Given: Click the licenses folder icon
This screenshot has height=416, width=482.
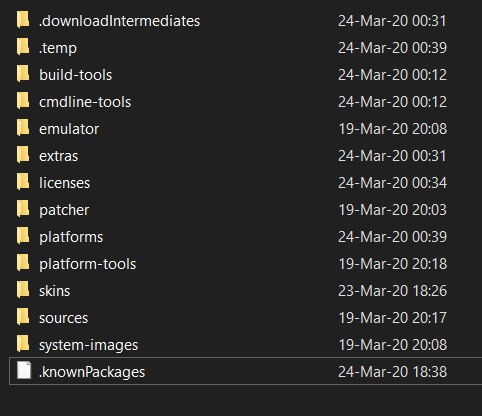Looking at the screenshot, I should [x=23, y=181].
